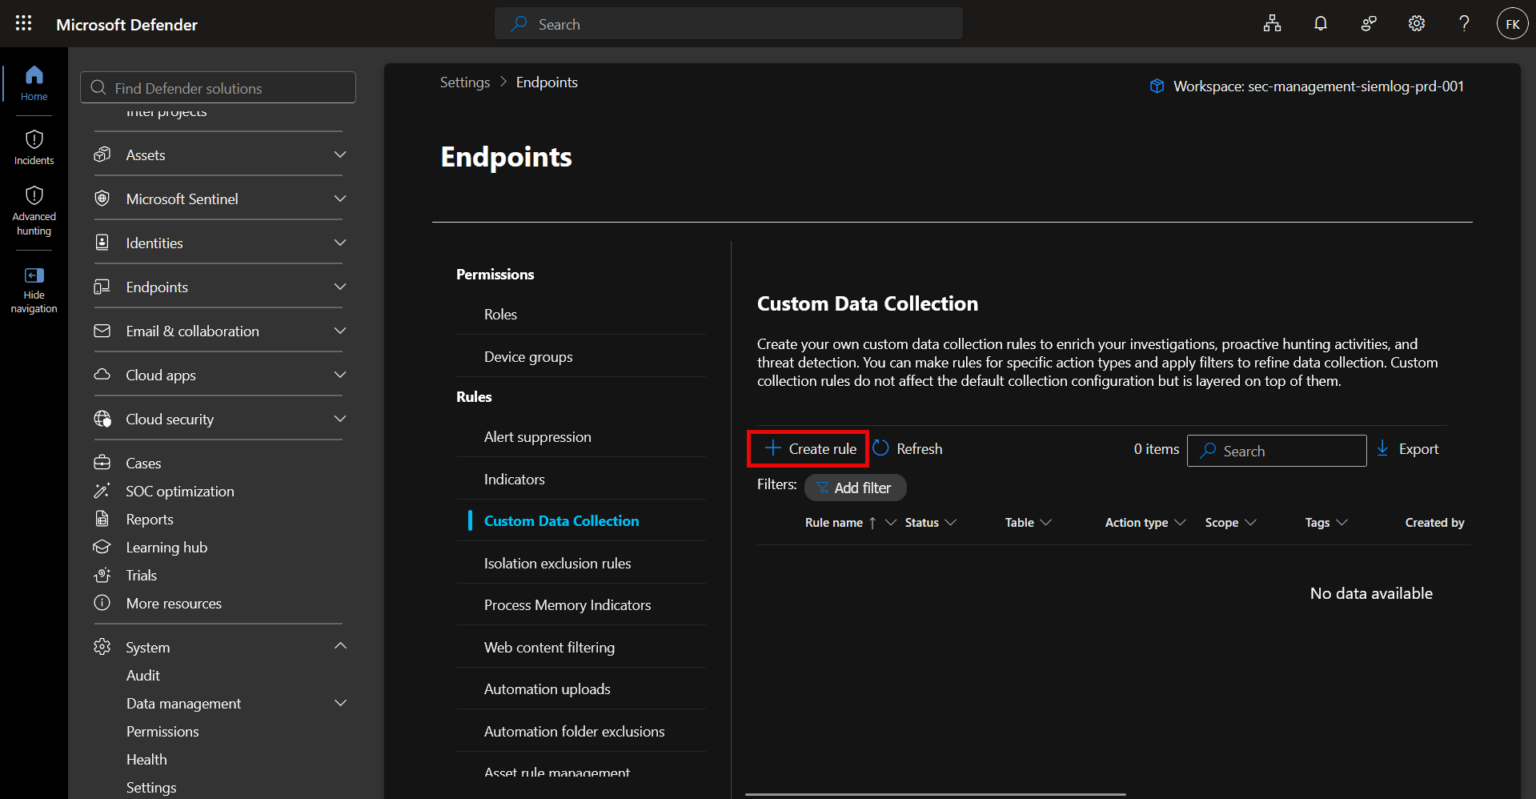Screen dimensions: 1536x799
Task: Go to Home in the left rail
Action: (34, 83)
